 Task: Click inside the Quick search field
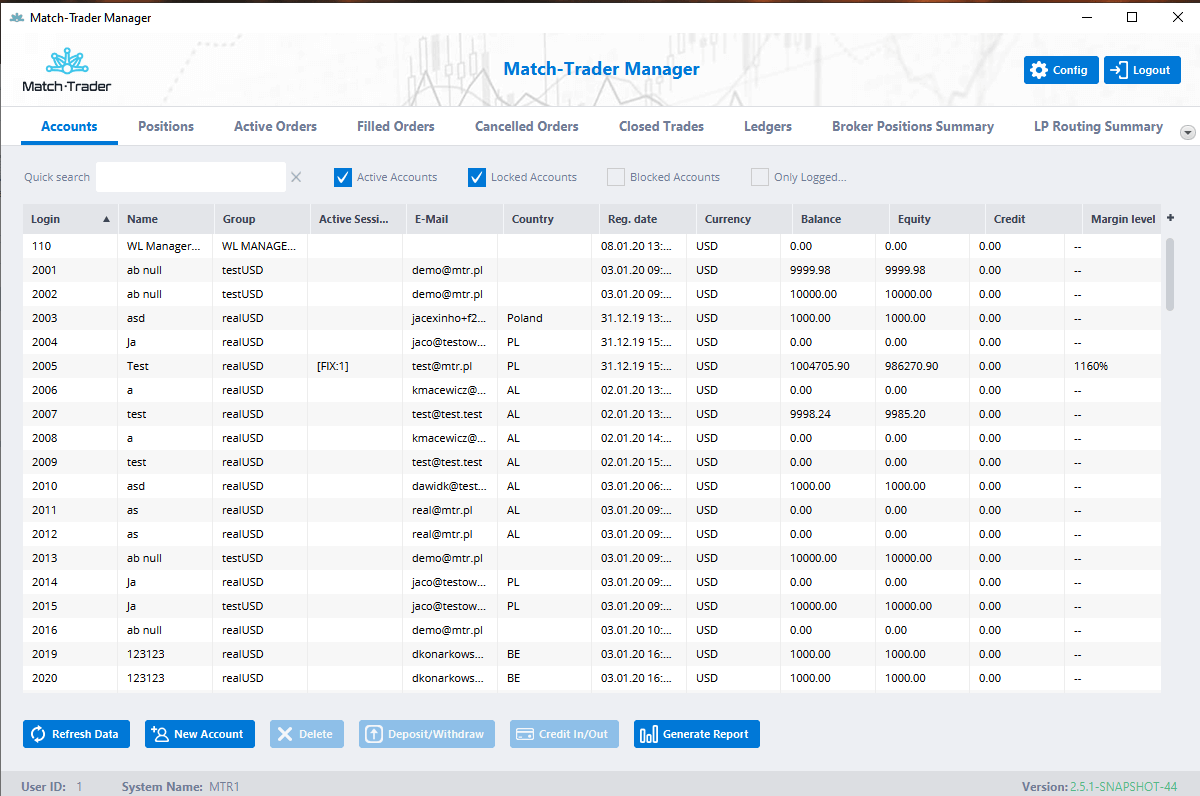click(x=190, y=176)
